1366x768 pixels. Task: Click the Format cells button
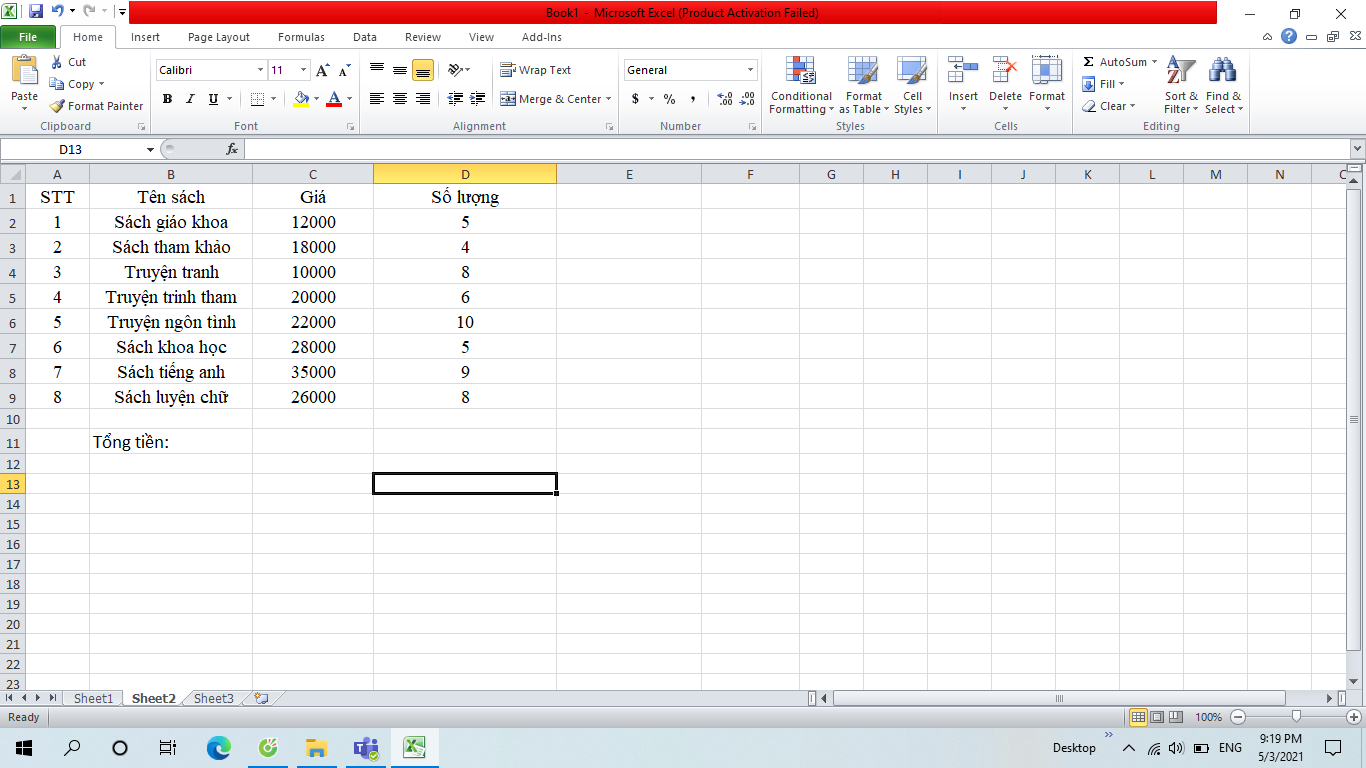[x=1047, y=85]
